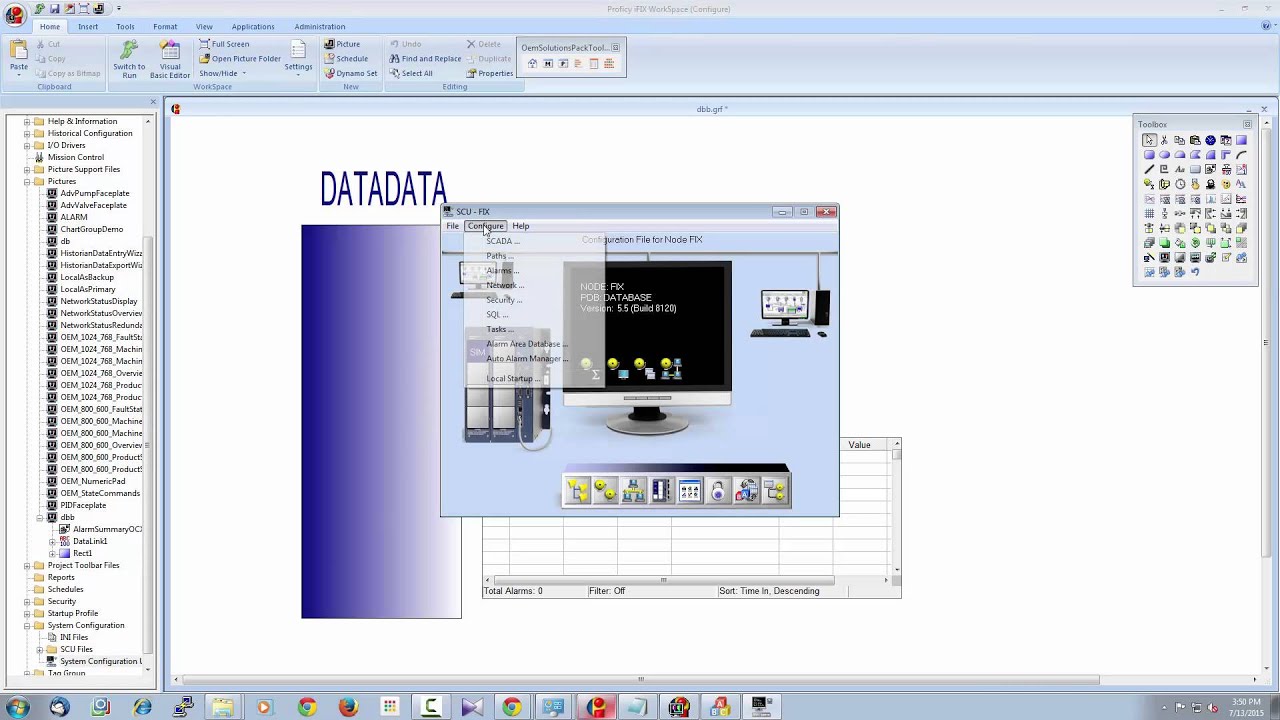This screenshot has width=1280, height=720.
Task: Click Find and Replace in Editing group
Action: point(425,58)
